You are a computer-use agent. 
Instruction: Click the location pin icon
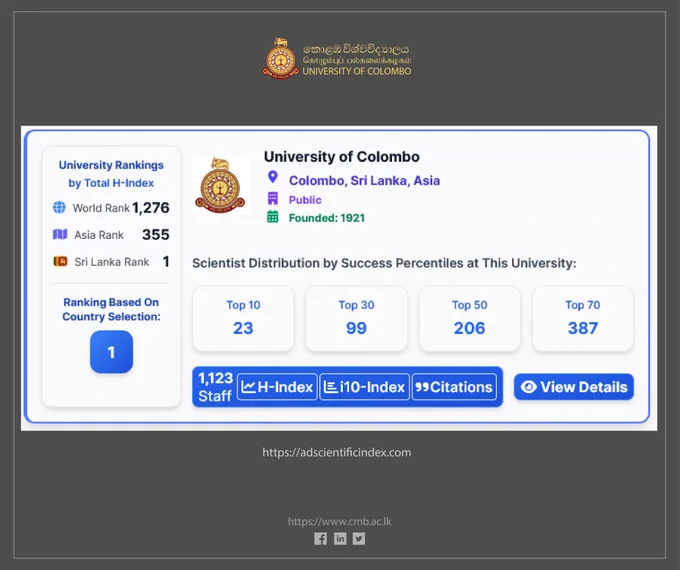(x=273, y=177)
